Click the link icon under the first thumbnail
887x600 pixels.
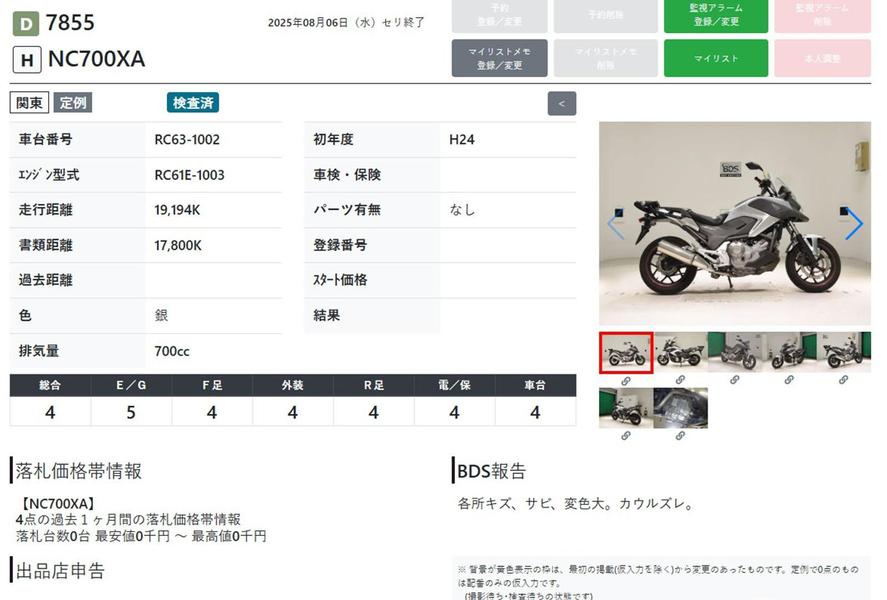pyautogui.click(x=626, y=381)
